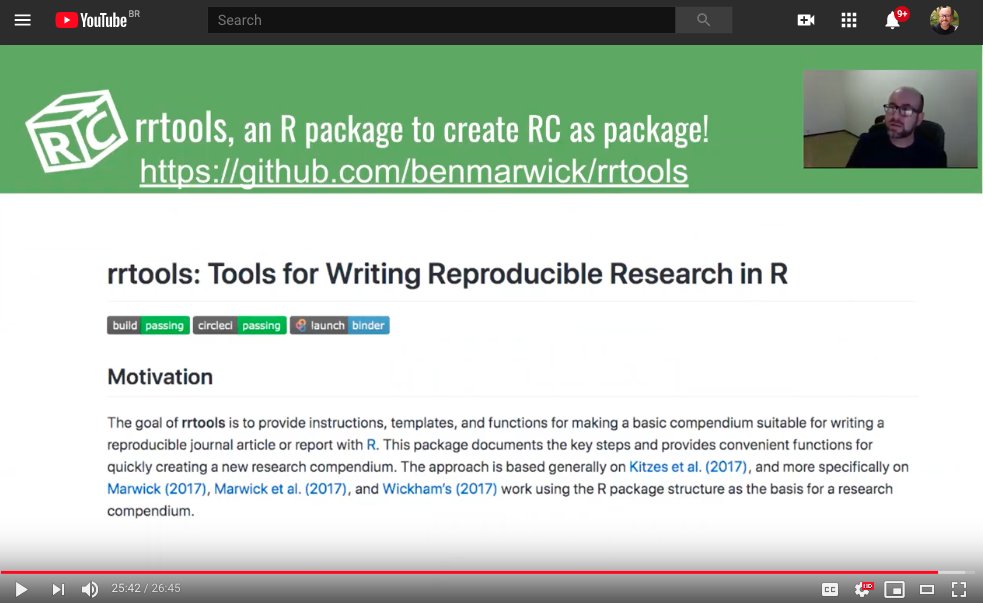Open the notifications bell

893,20
